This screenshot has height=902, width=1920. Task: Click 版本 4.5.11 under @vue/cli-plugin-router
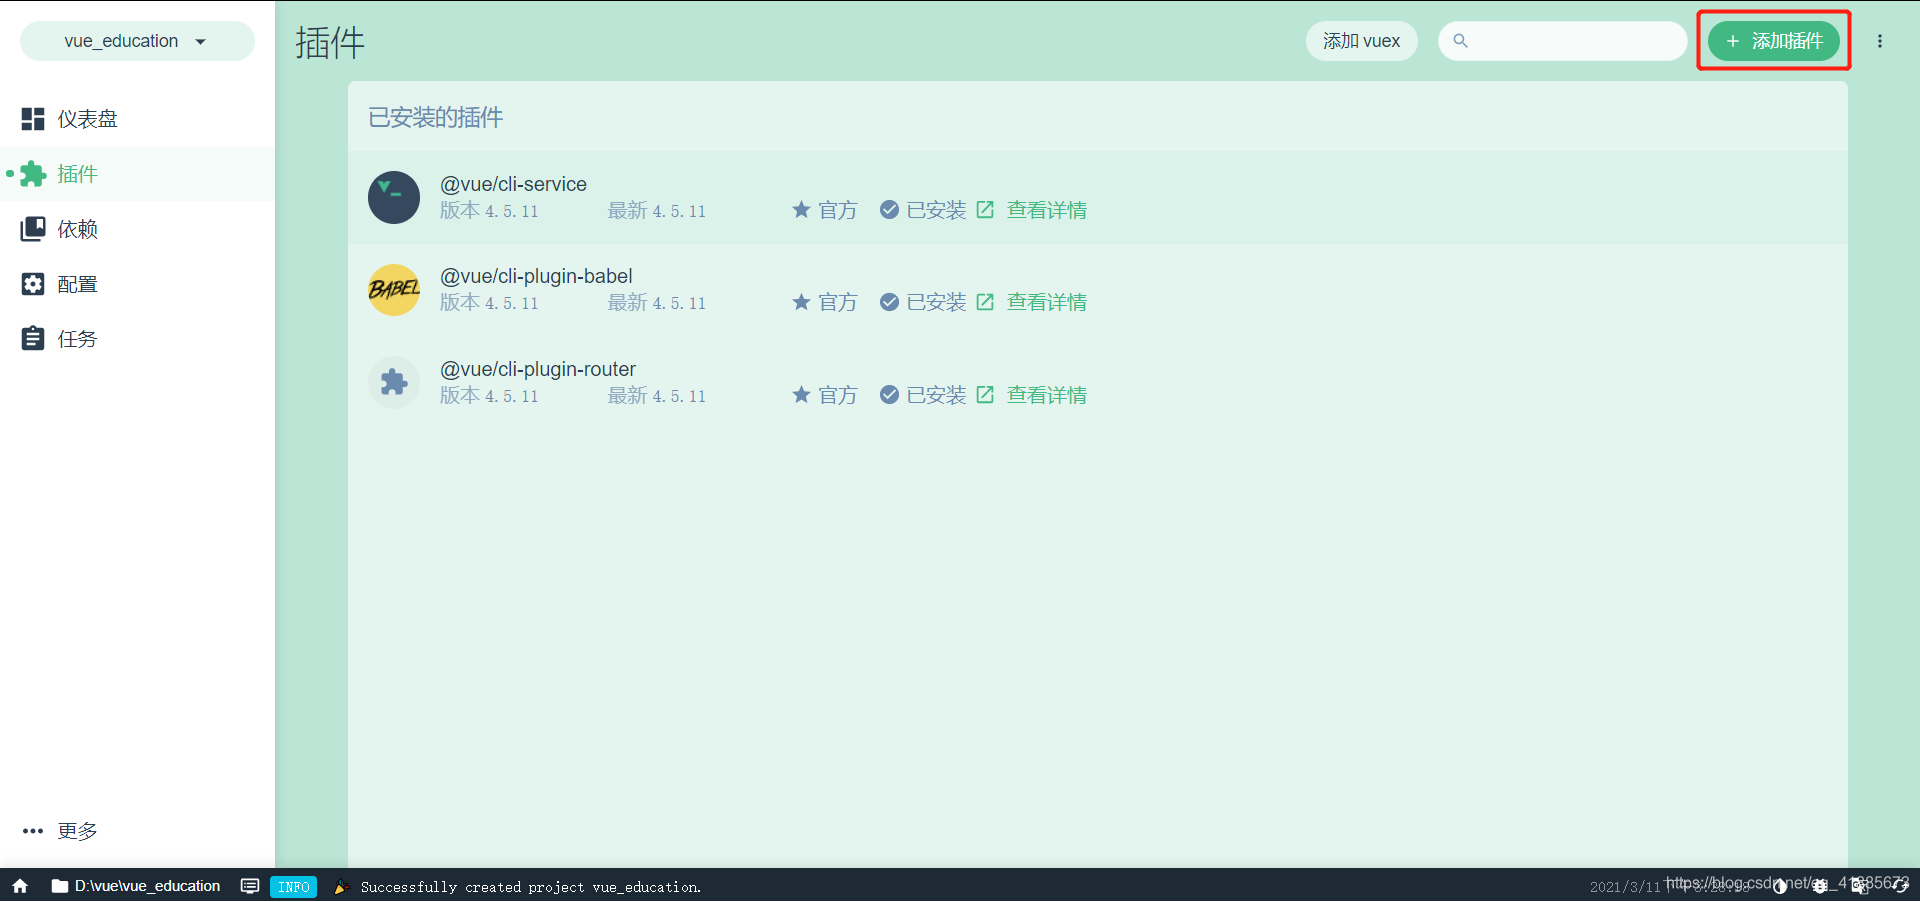(489, 396)
